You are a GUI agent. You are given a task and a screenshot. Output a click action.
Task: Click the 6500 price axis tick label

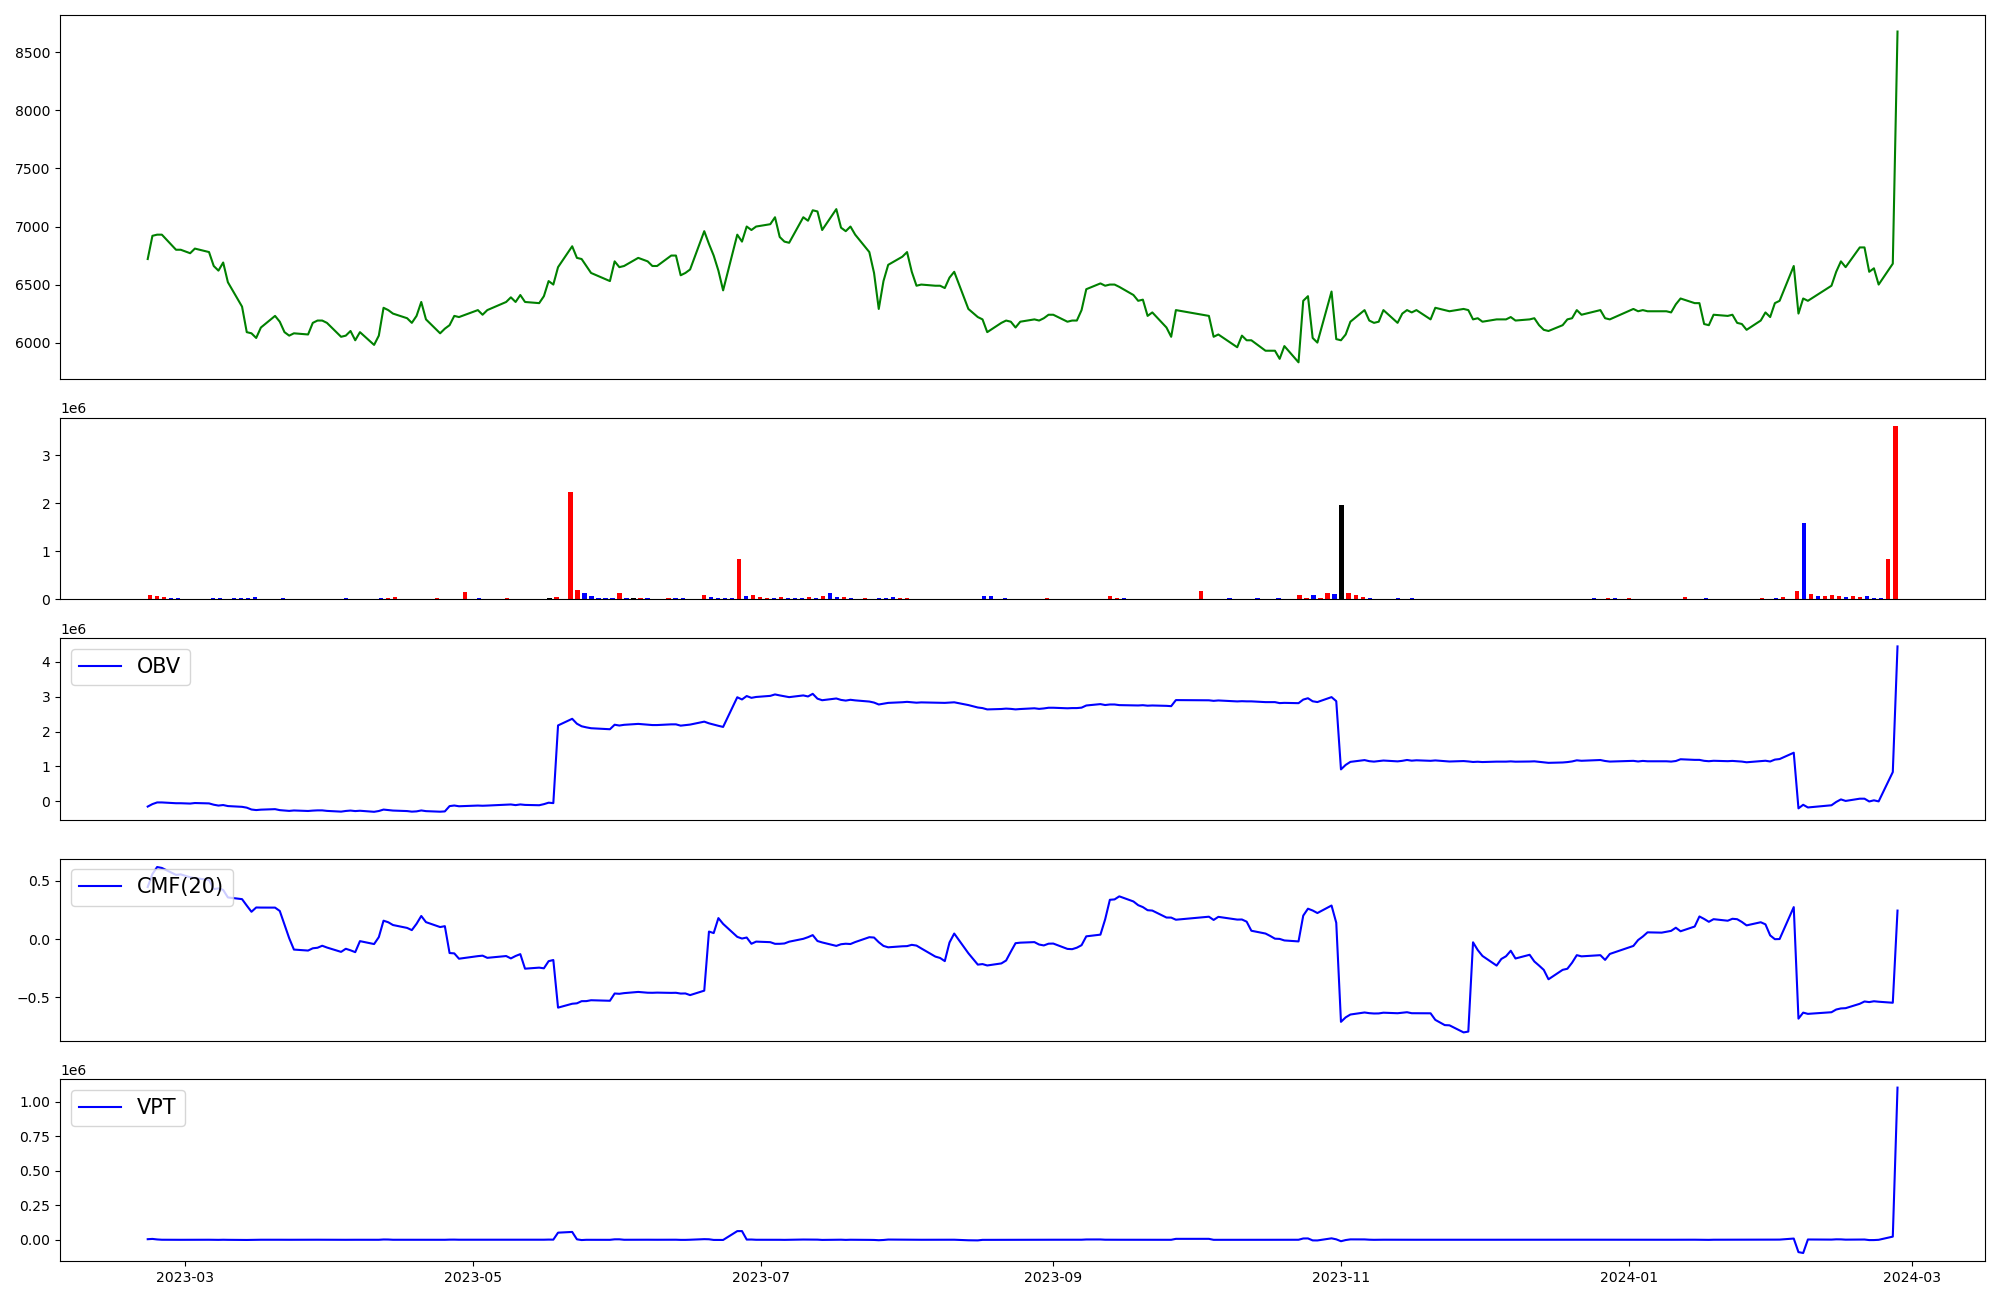pyautogui.click(x=32, y=285)
